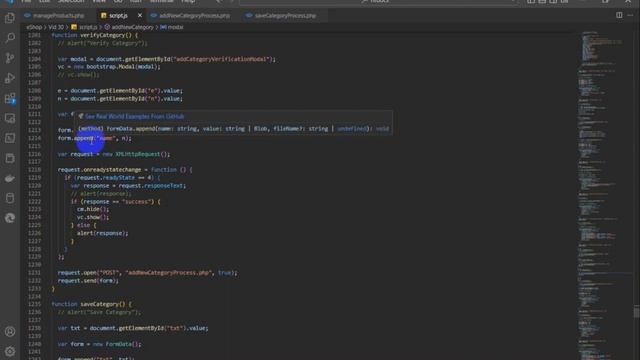
Task: Open the Microsoft Edge Tools view
Action: (10, 218)
